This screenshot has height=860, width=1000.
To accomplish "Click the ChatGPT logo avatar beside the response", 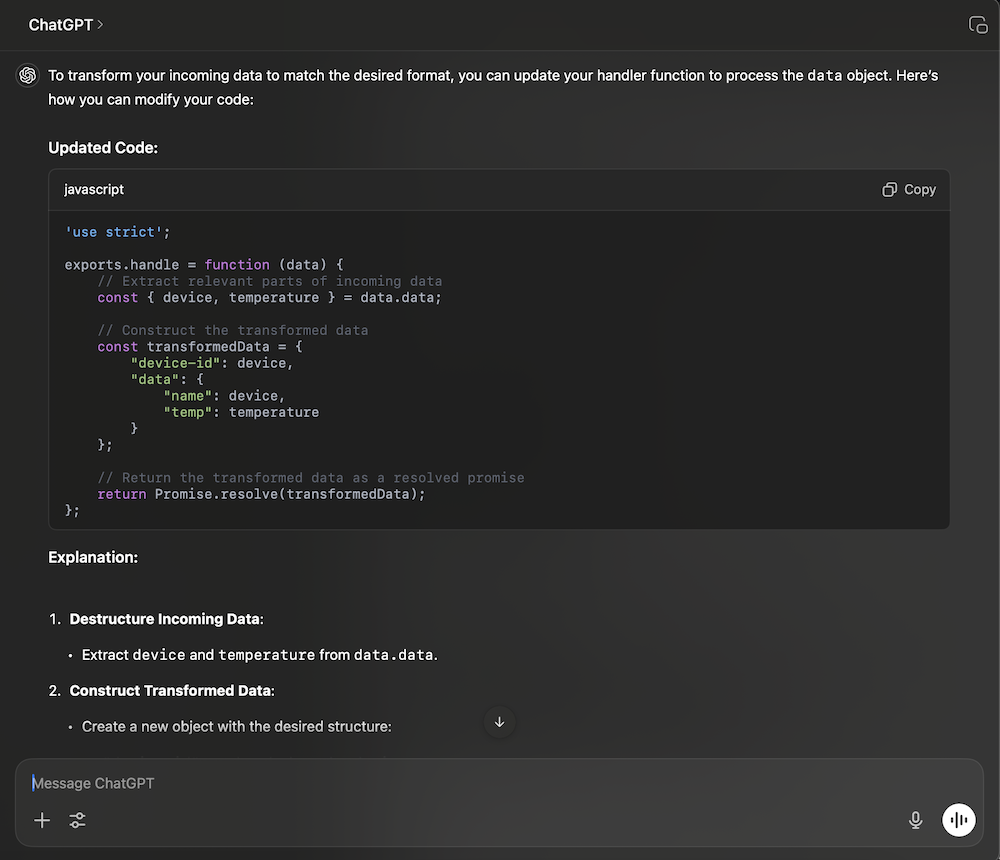I will (x=27, y=75).
